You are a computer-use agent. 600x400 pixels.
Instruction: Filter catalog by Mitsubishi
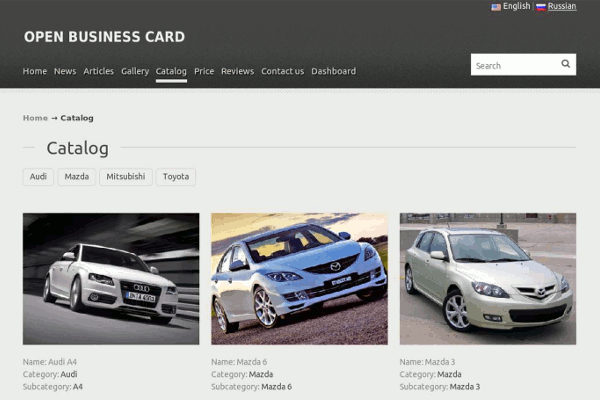[x=126, y=177]
